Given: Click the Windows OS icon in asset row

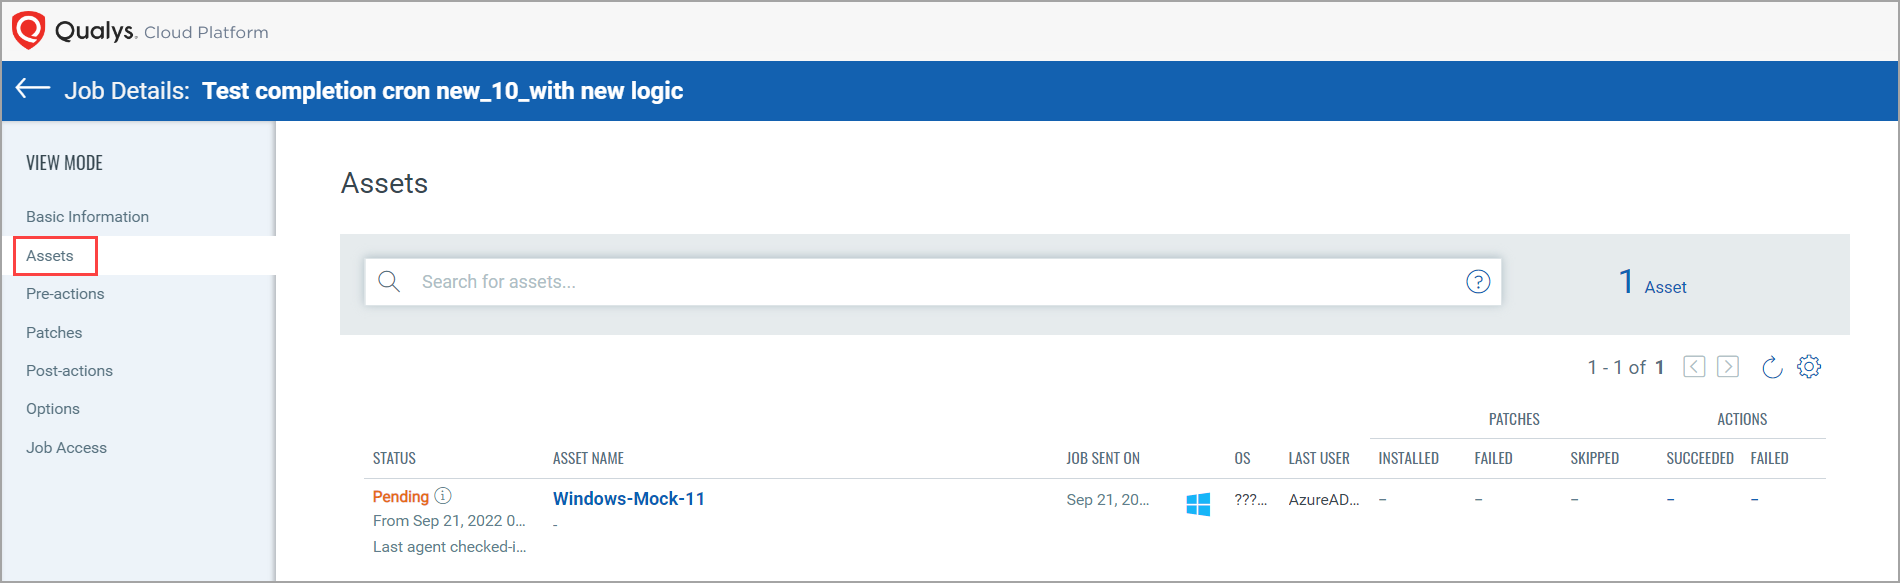Looking at the screenshot, I should pyautogui.click(x=1198, y=504).
